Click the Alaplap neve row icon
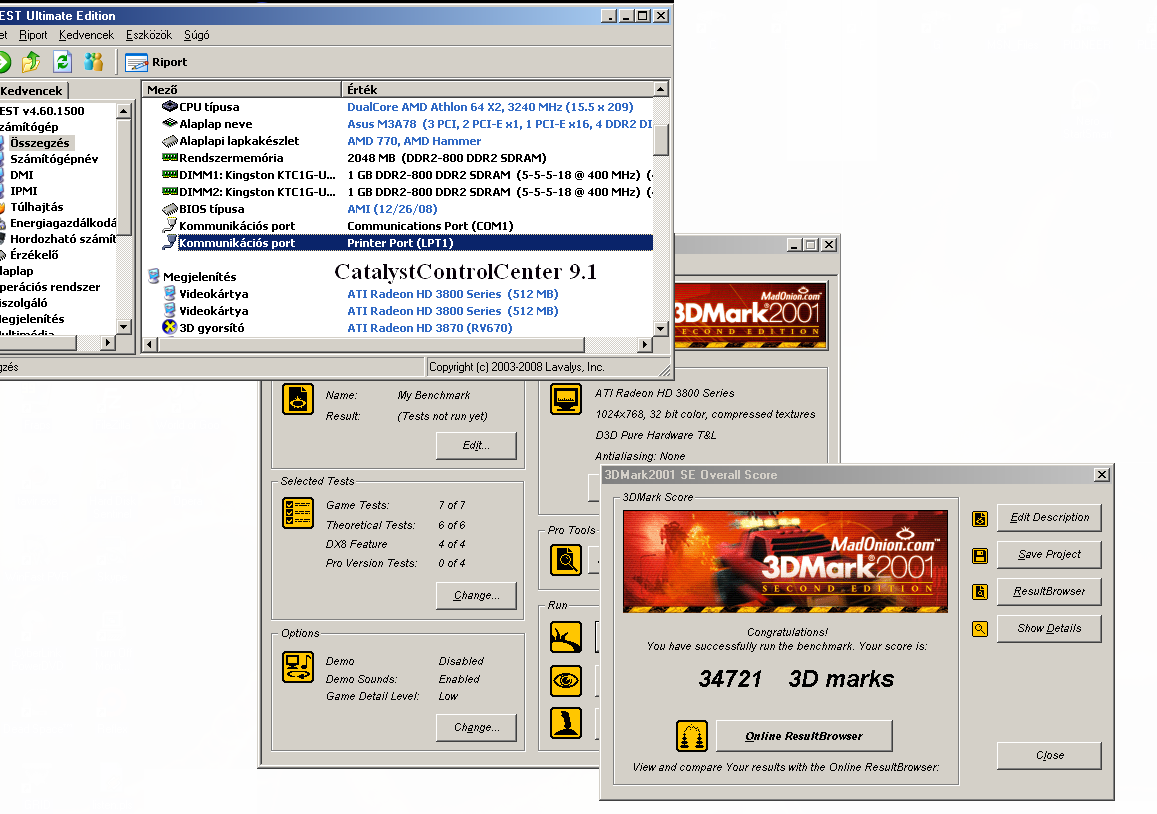This screenshot has width=1157, height=814. tap(170, 123)
